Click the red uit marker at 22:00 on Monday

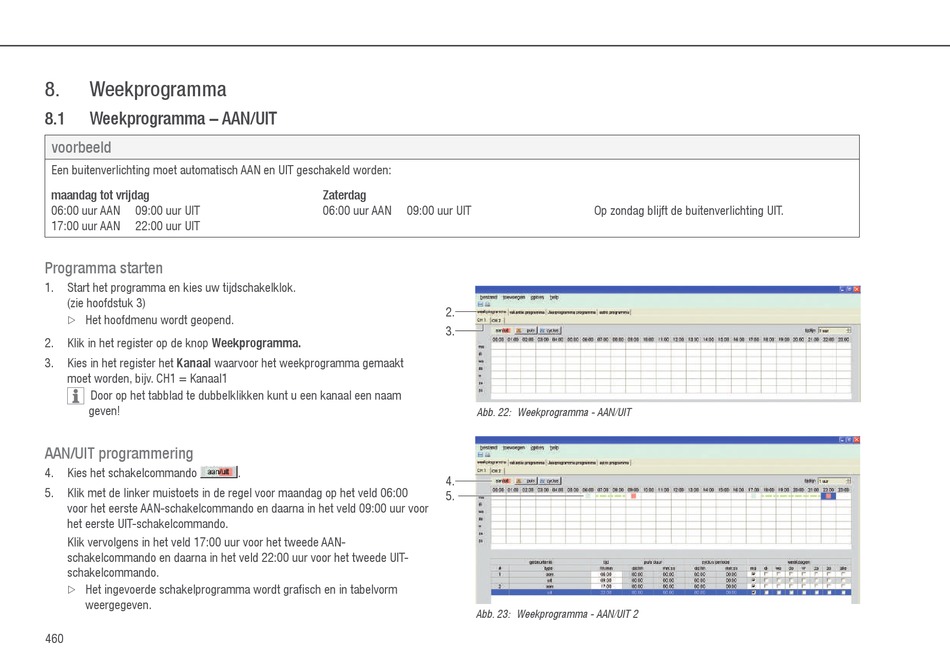click(828, 496)
